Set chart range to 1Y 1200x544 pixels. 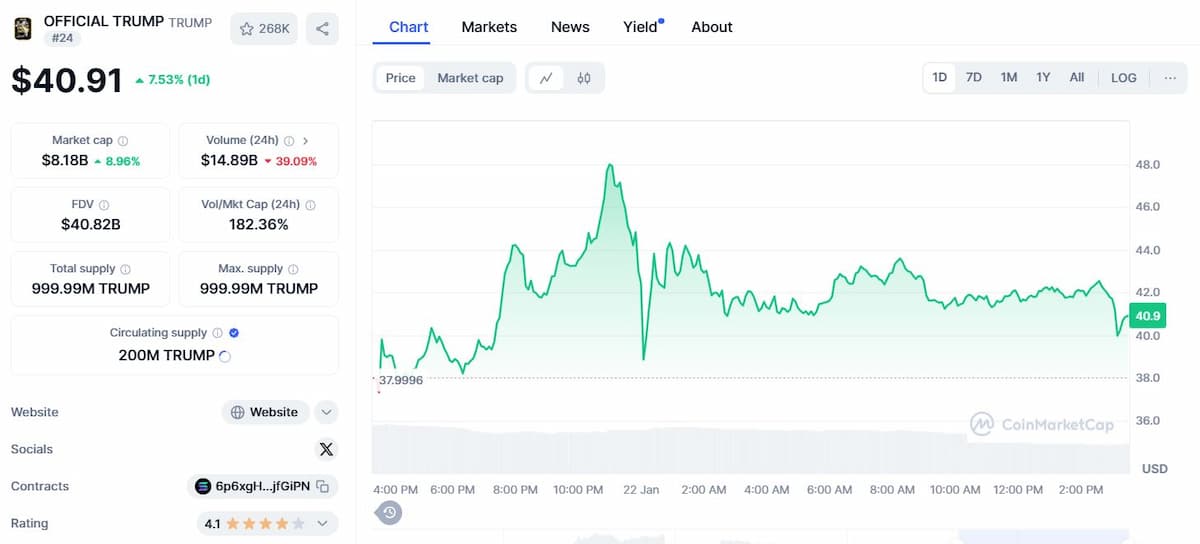(x=1043, y=77)
